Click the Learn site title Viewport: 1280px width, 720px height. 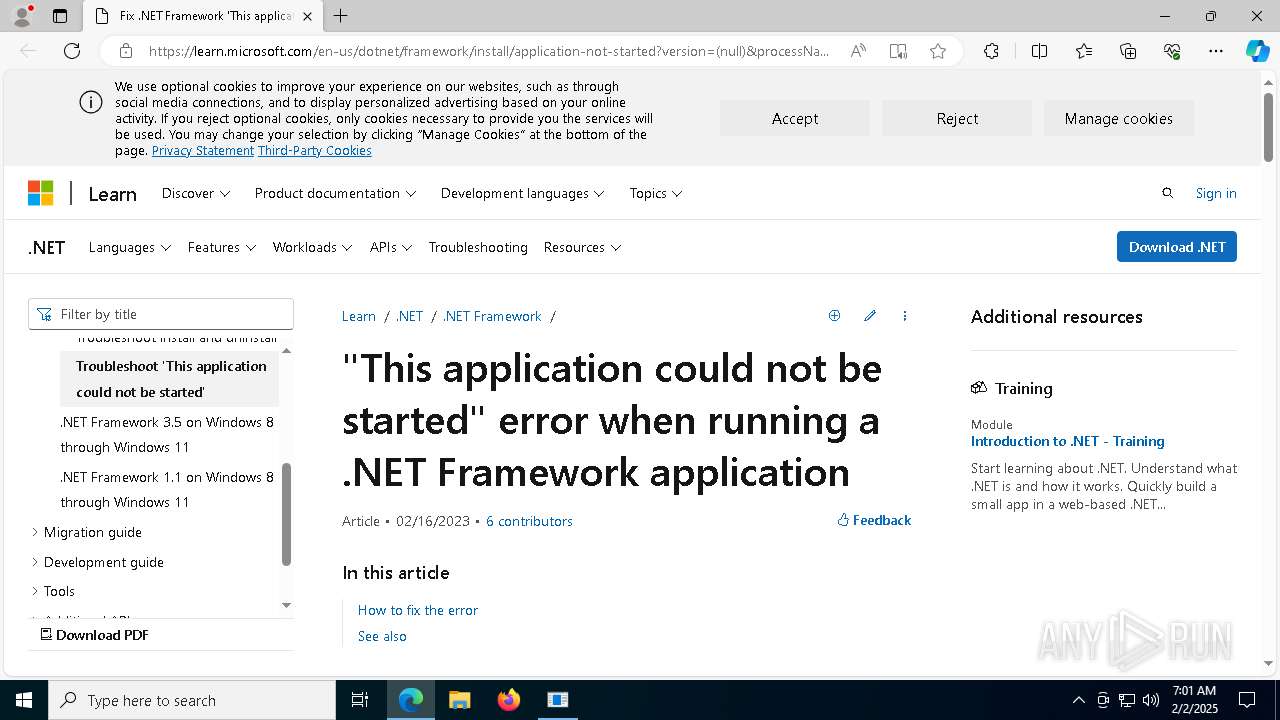tap(112, 194)
